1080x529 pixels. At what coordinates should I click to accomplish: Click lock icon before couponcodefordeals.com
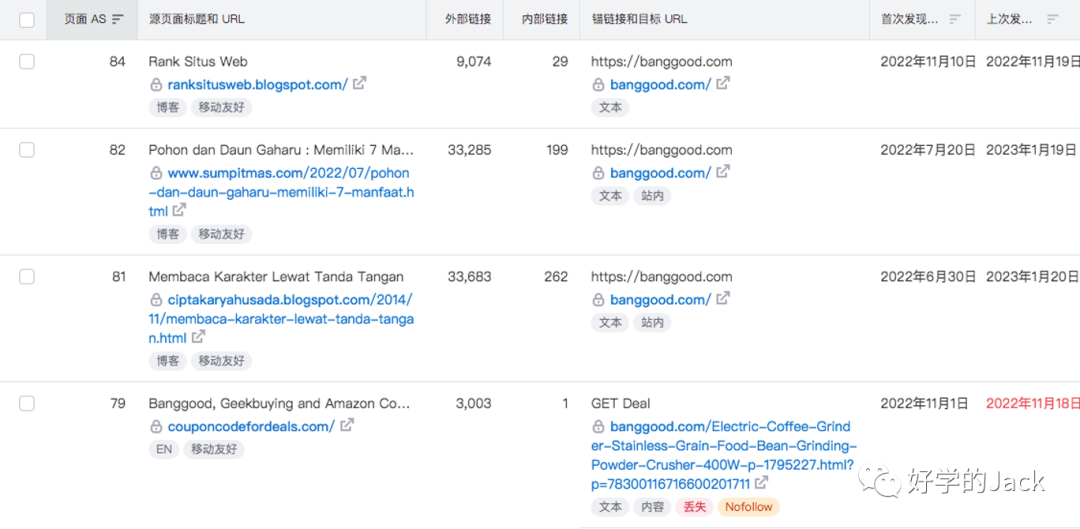click(x=156, y=427)
